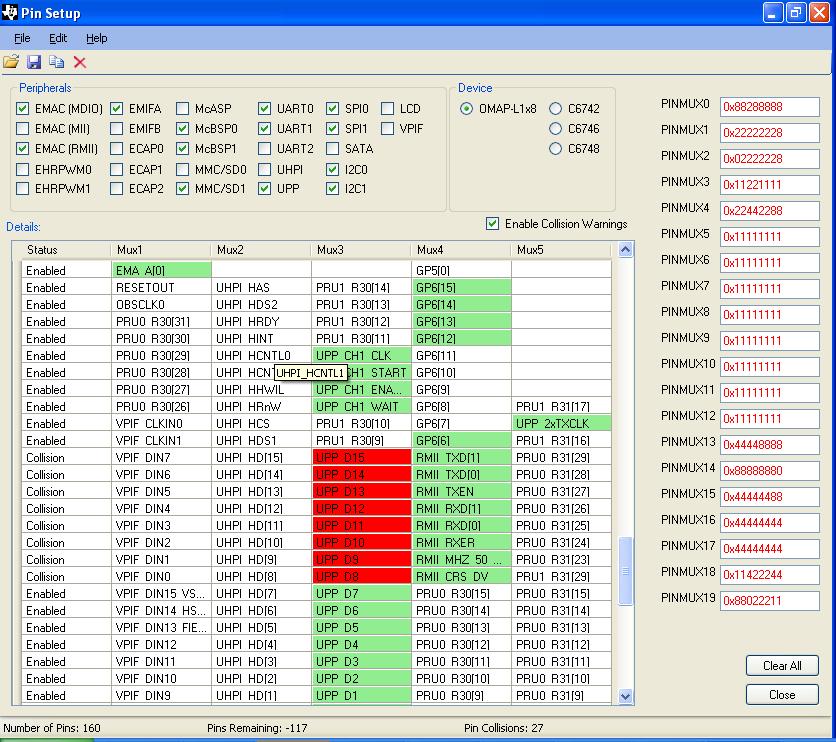This screenshot has width=836, height=742.
Task: Click the UPP D1 cell
Action: pos(361,696)
